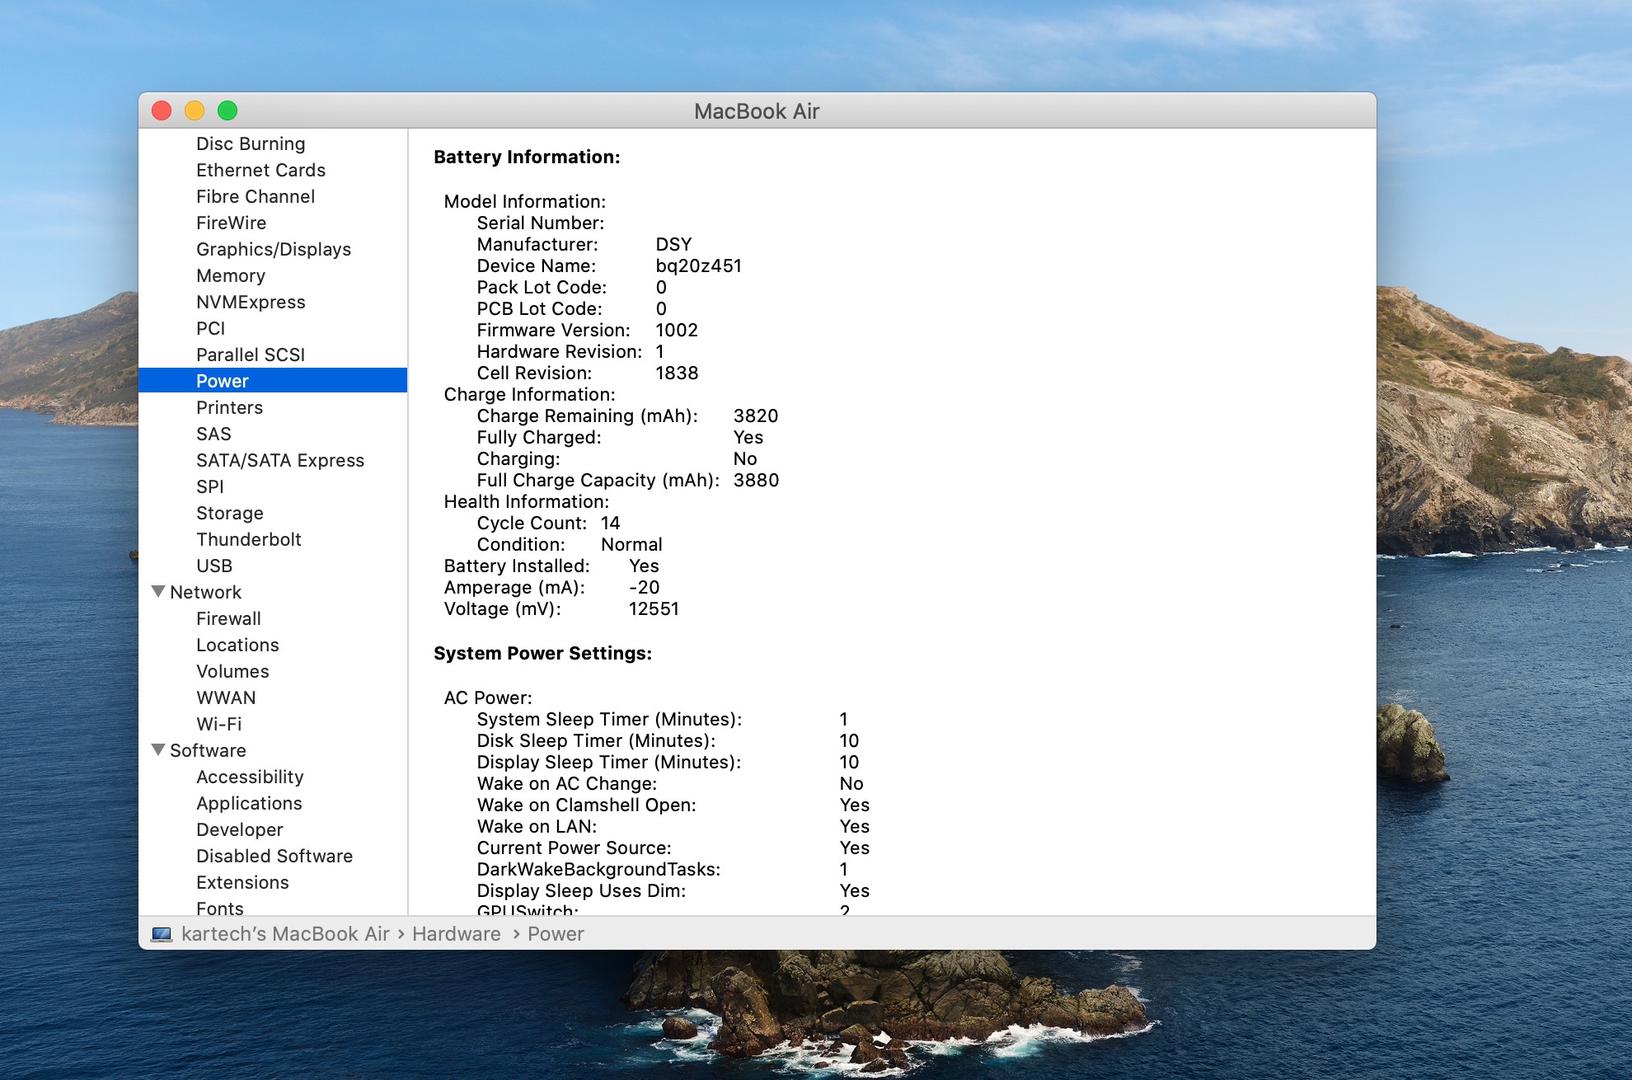Click the cycle count value 14
This screenshot has width=1632, height=1080.
coord(610,523)
